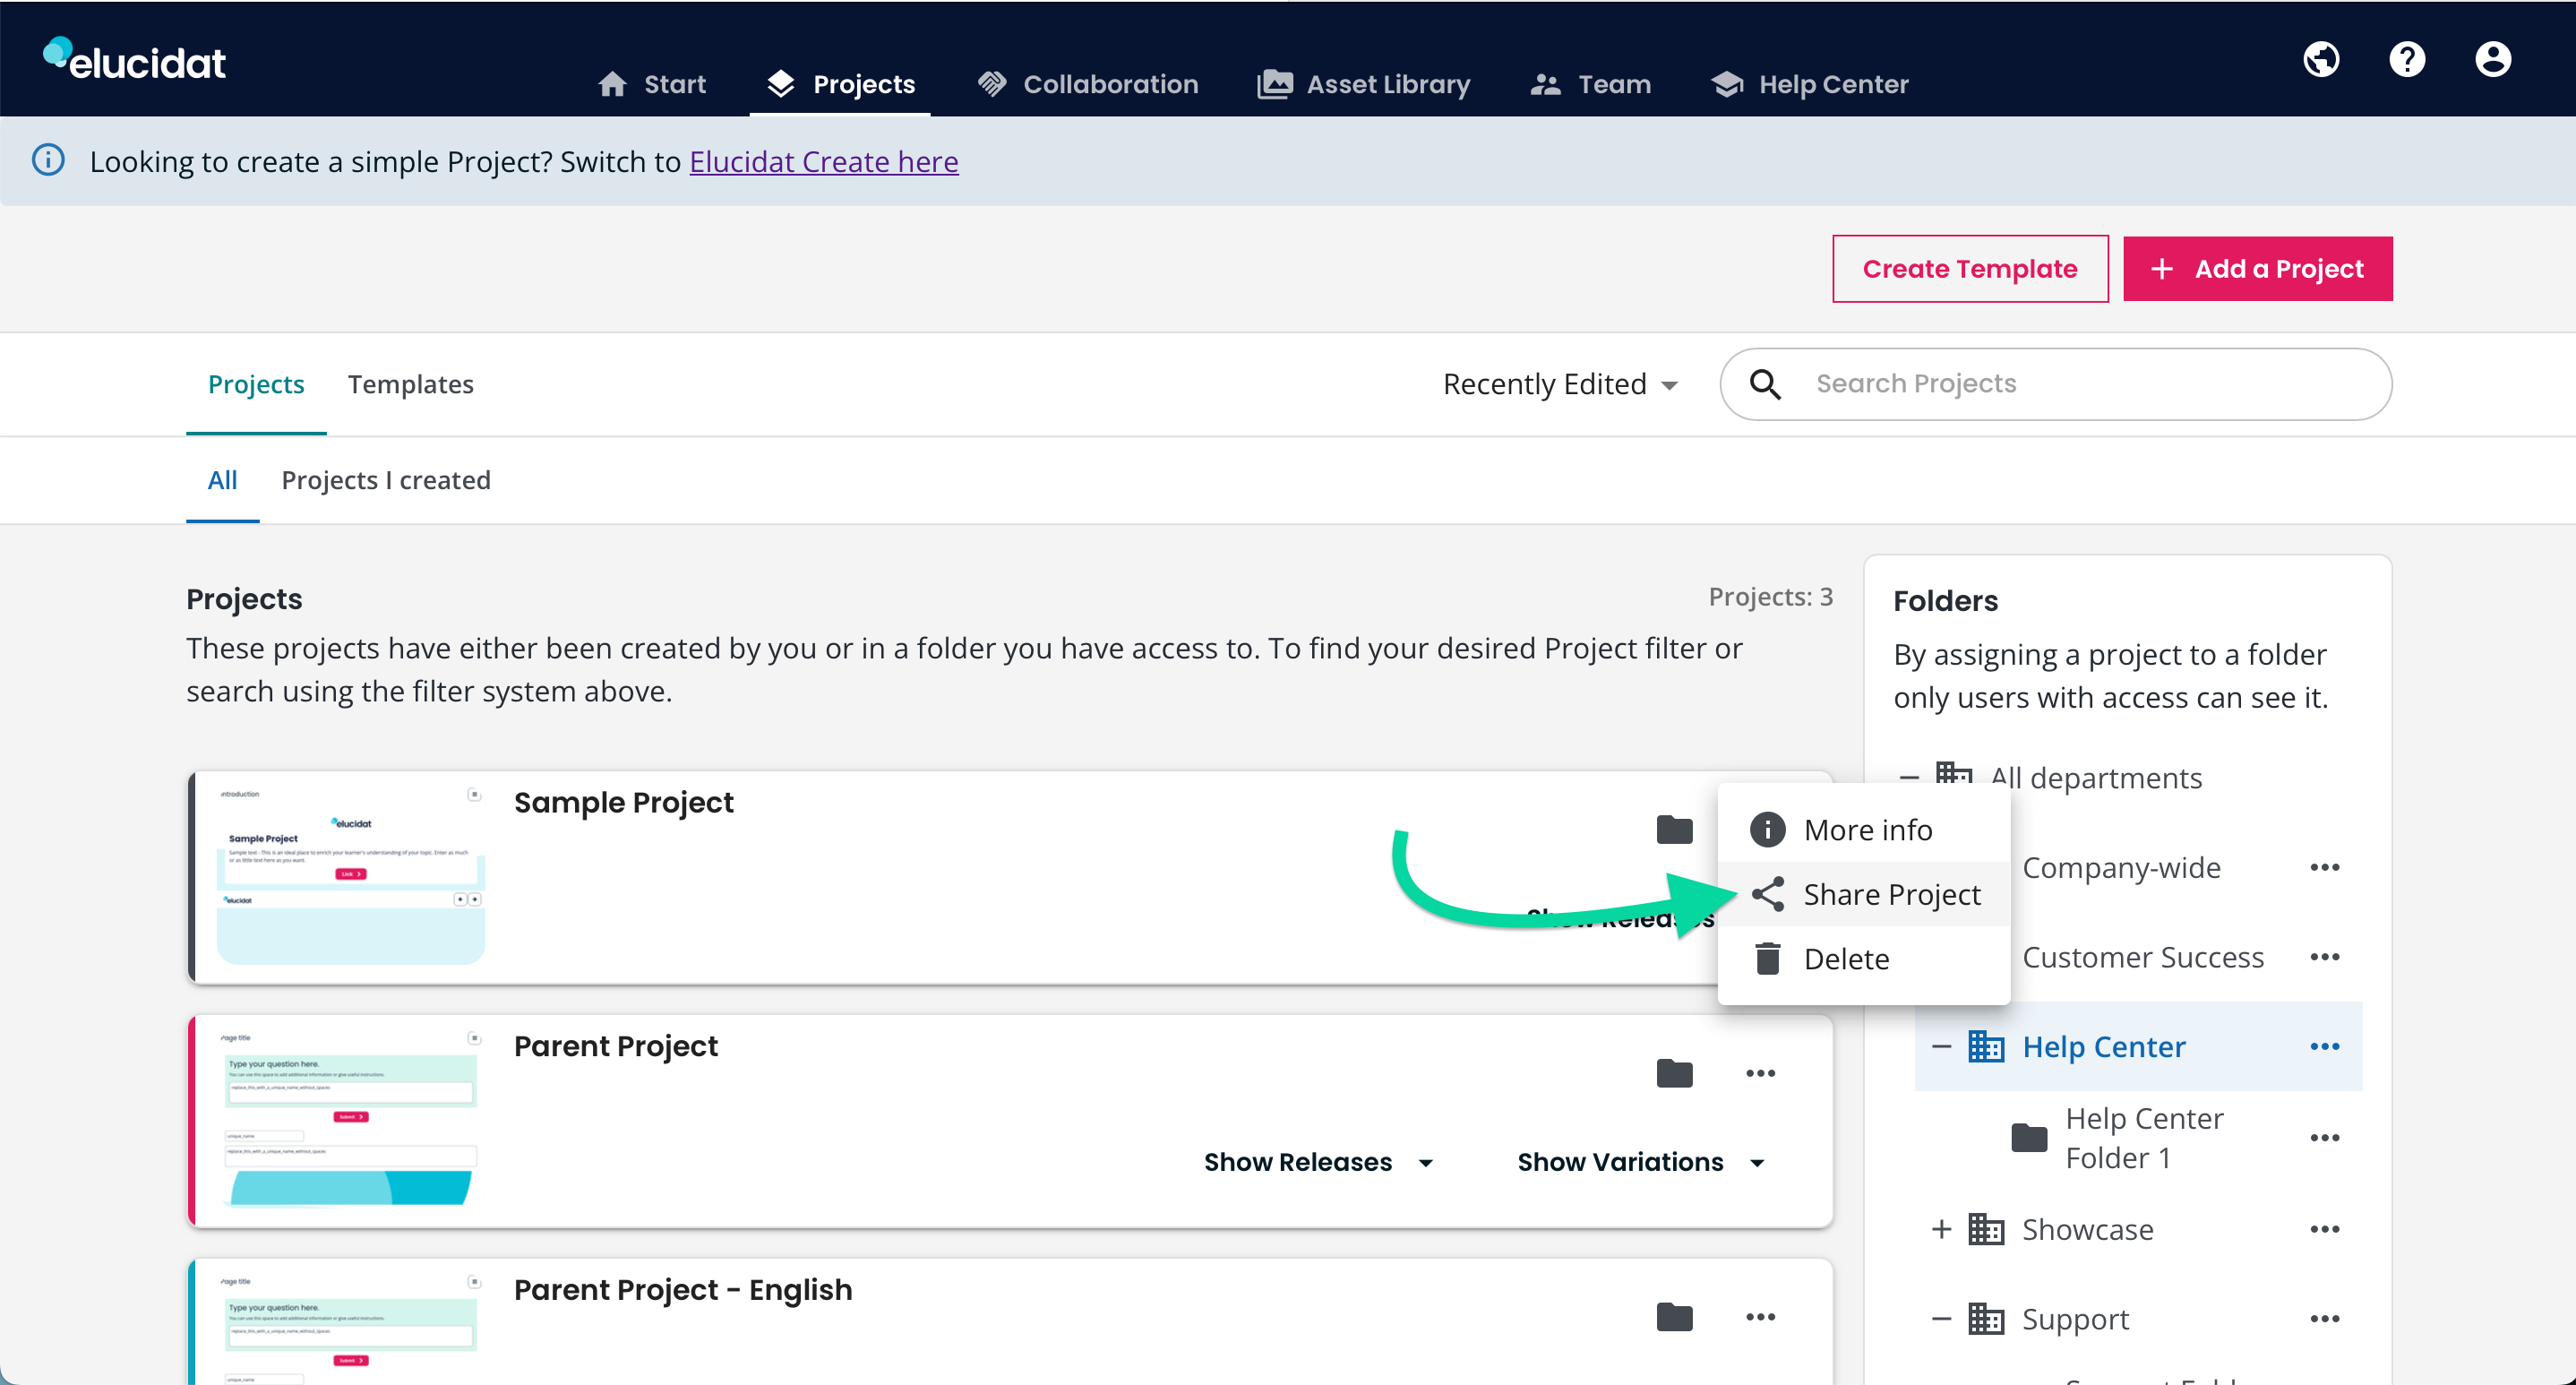The height and width of the screenshot is (1385, 2576).
Task: Expand the Showcase folder node
Action: pos(1941,1229)
